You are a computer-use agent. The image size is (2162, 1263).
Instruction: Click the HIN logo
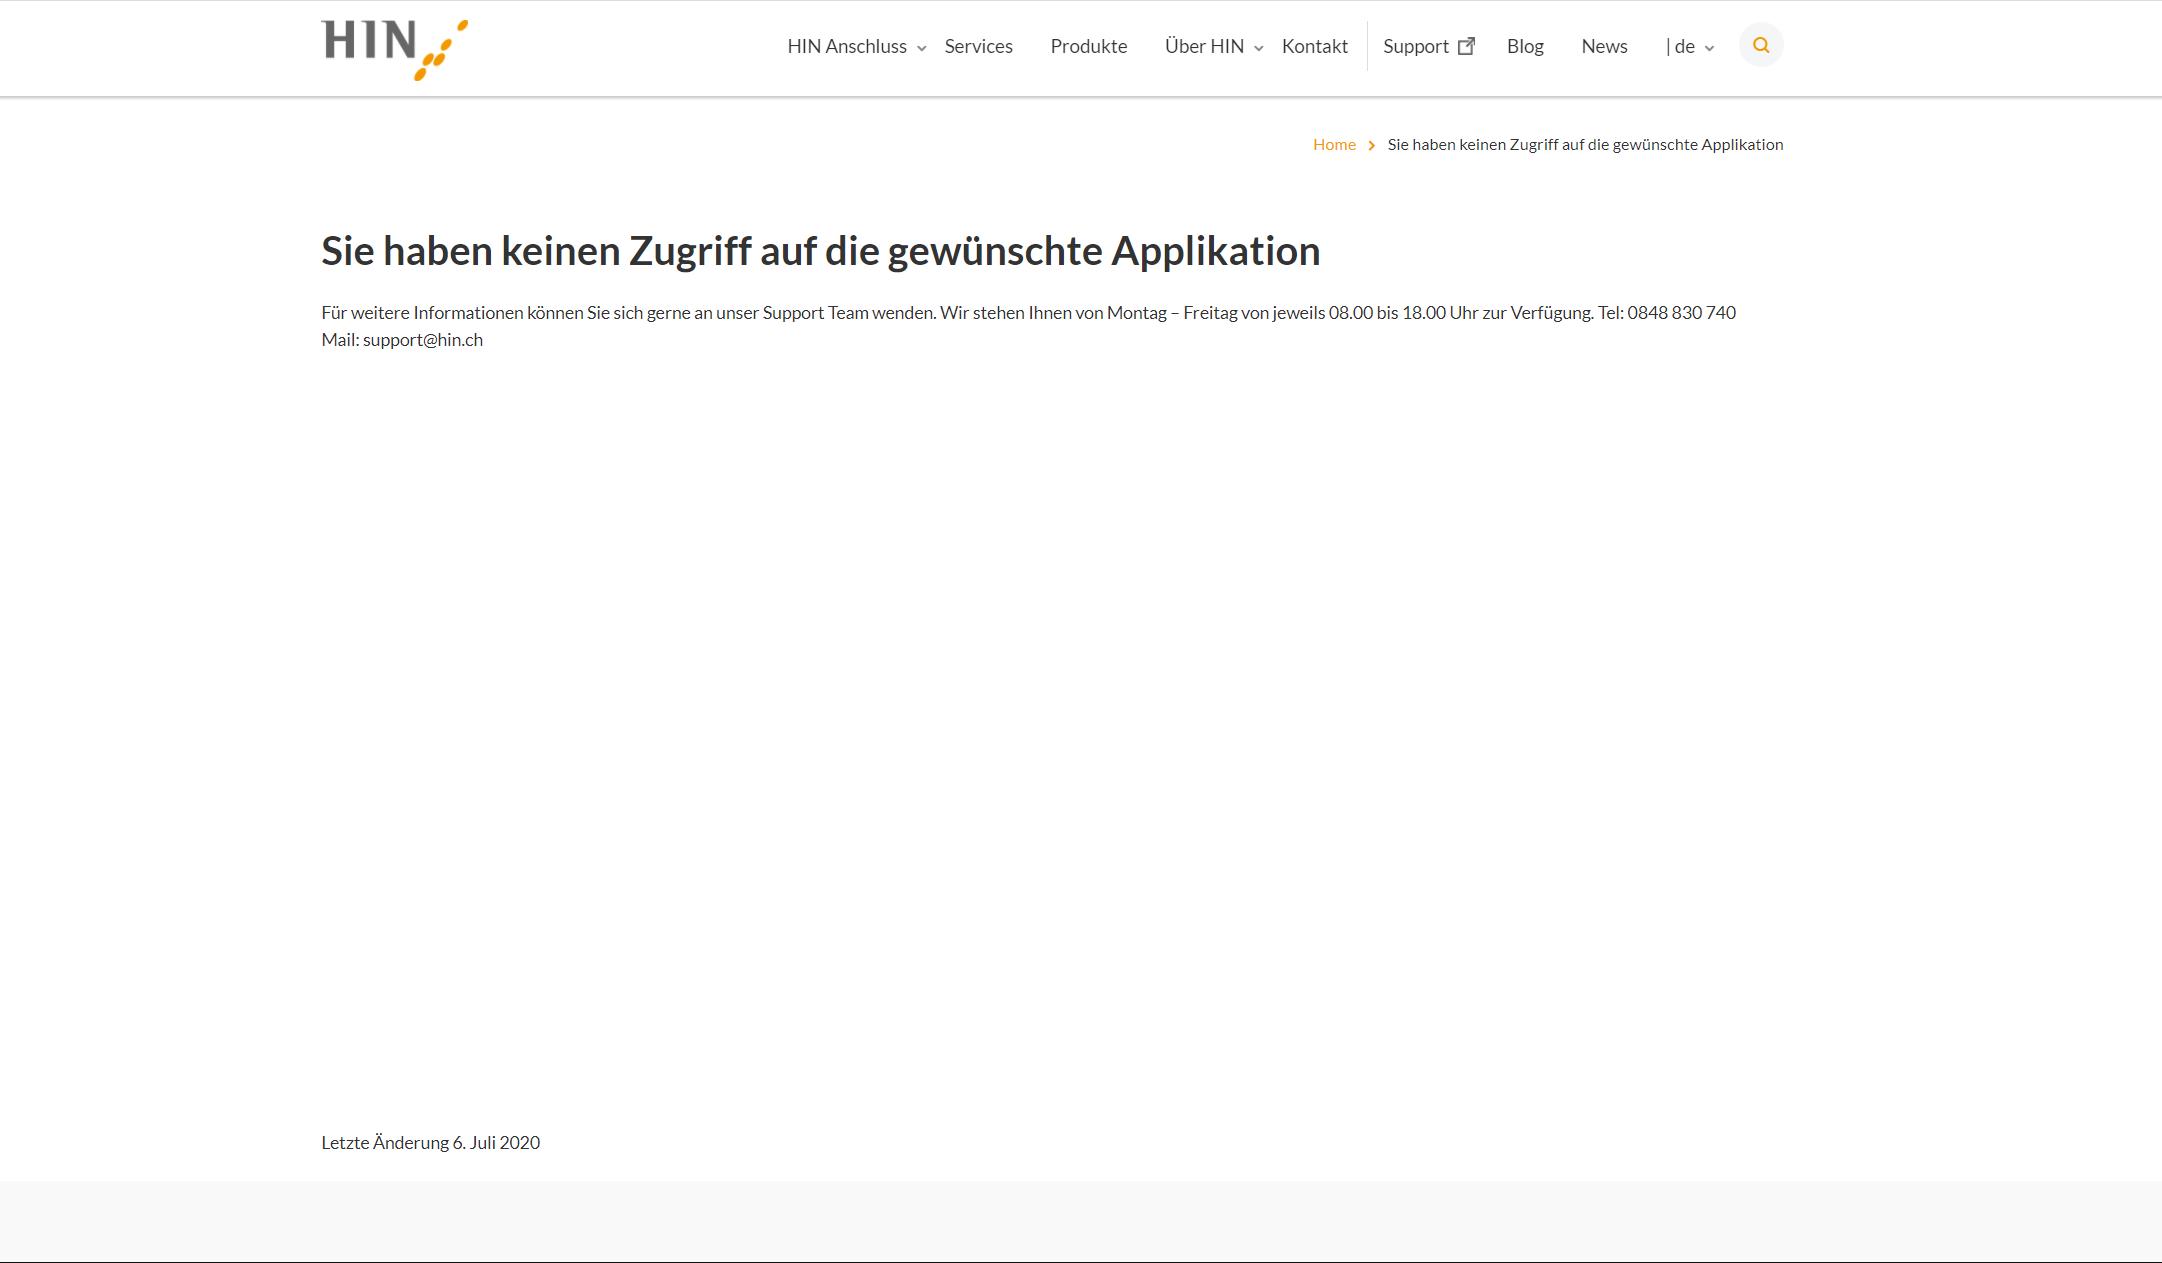tap(394, 49)
